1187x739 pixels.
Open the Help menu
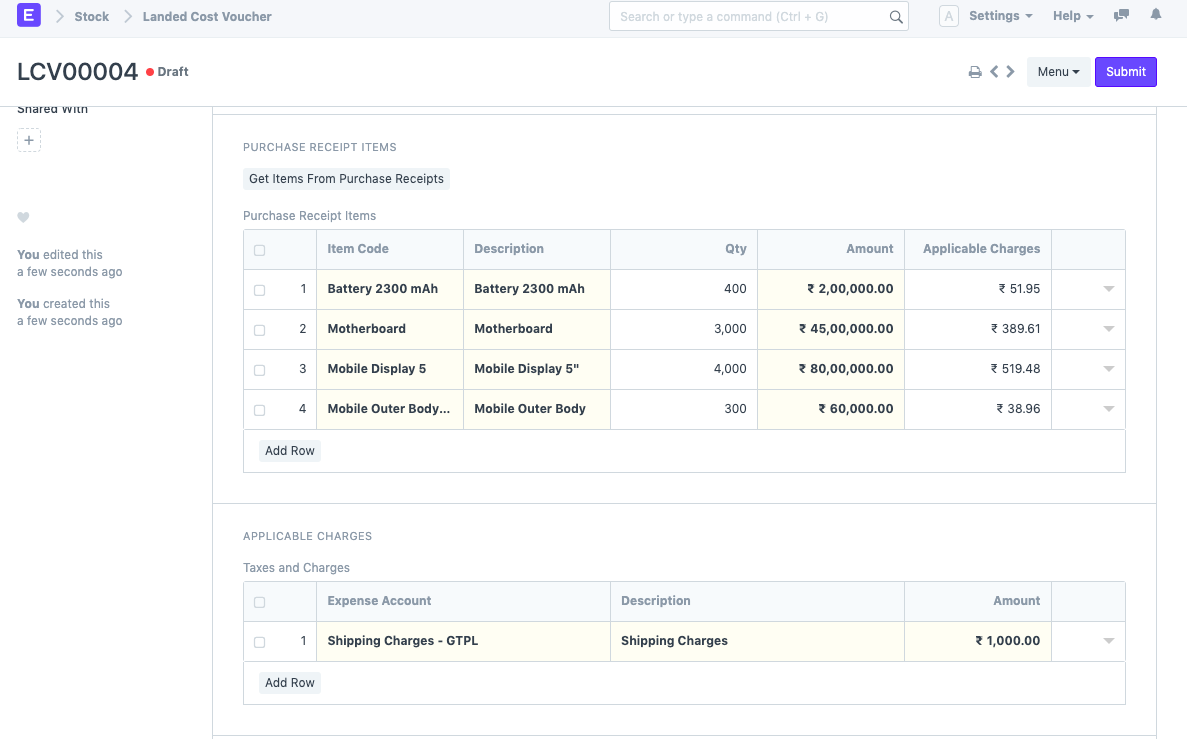point(1073,16)
